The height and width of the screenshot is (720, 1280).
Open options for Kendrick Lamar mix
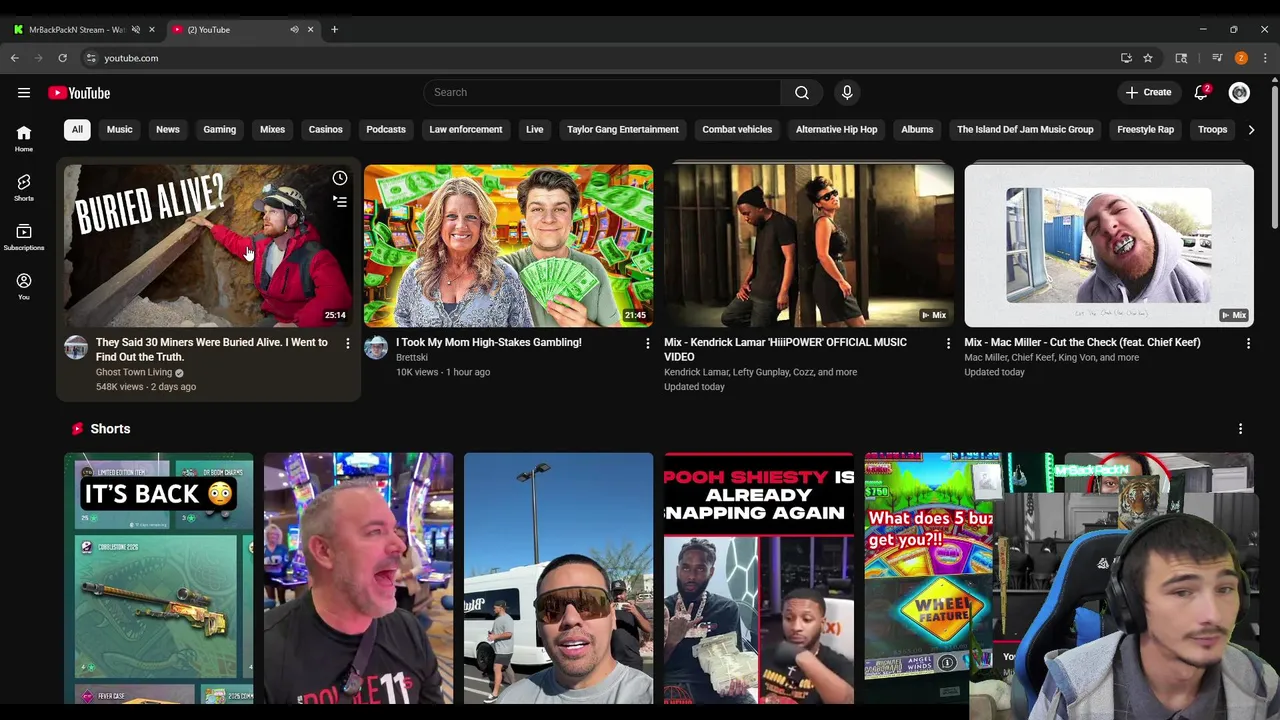948,343
